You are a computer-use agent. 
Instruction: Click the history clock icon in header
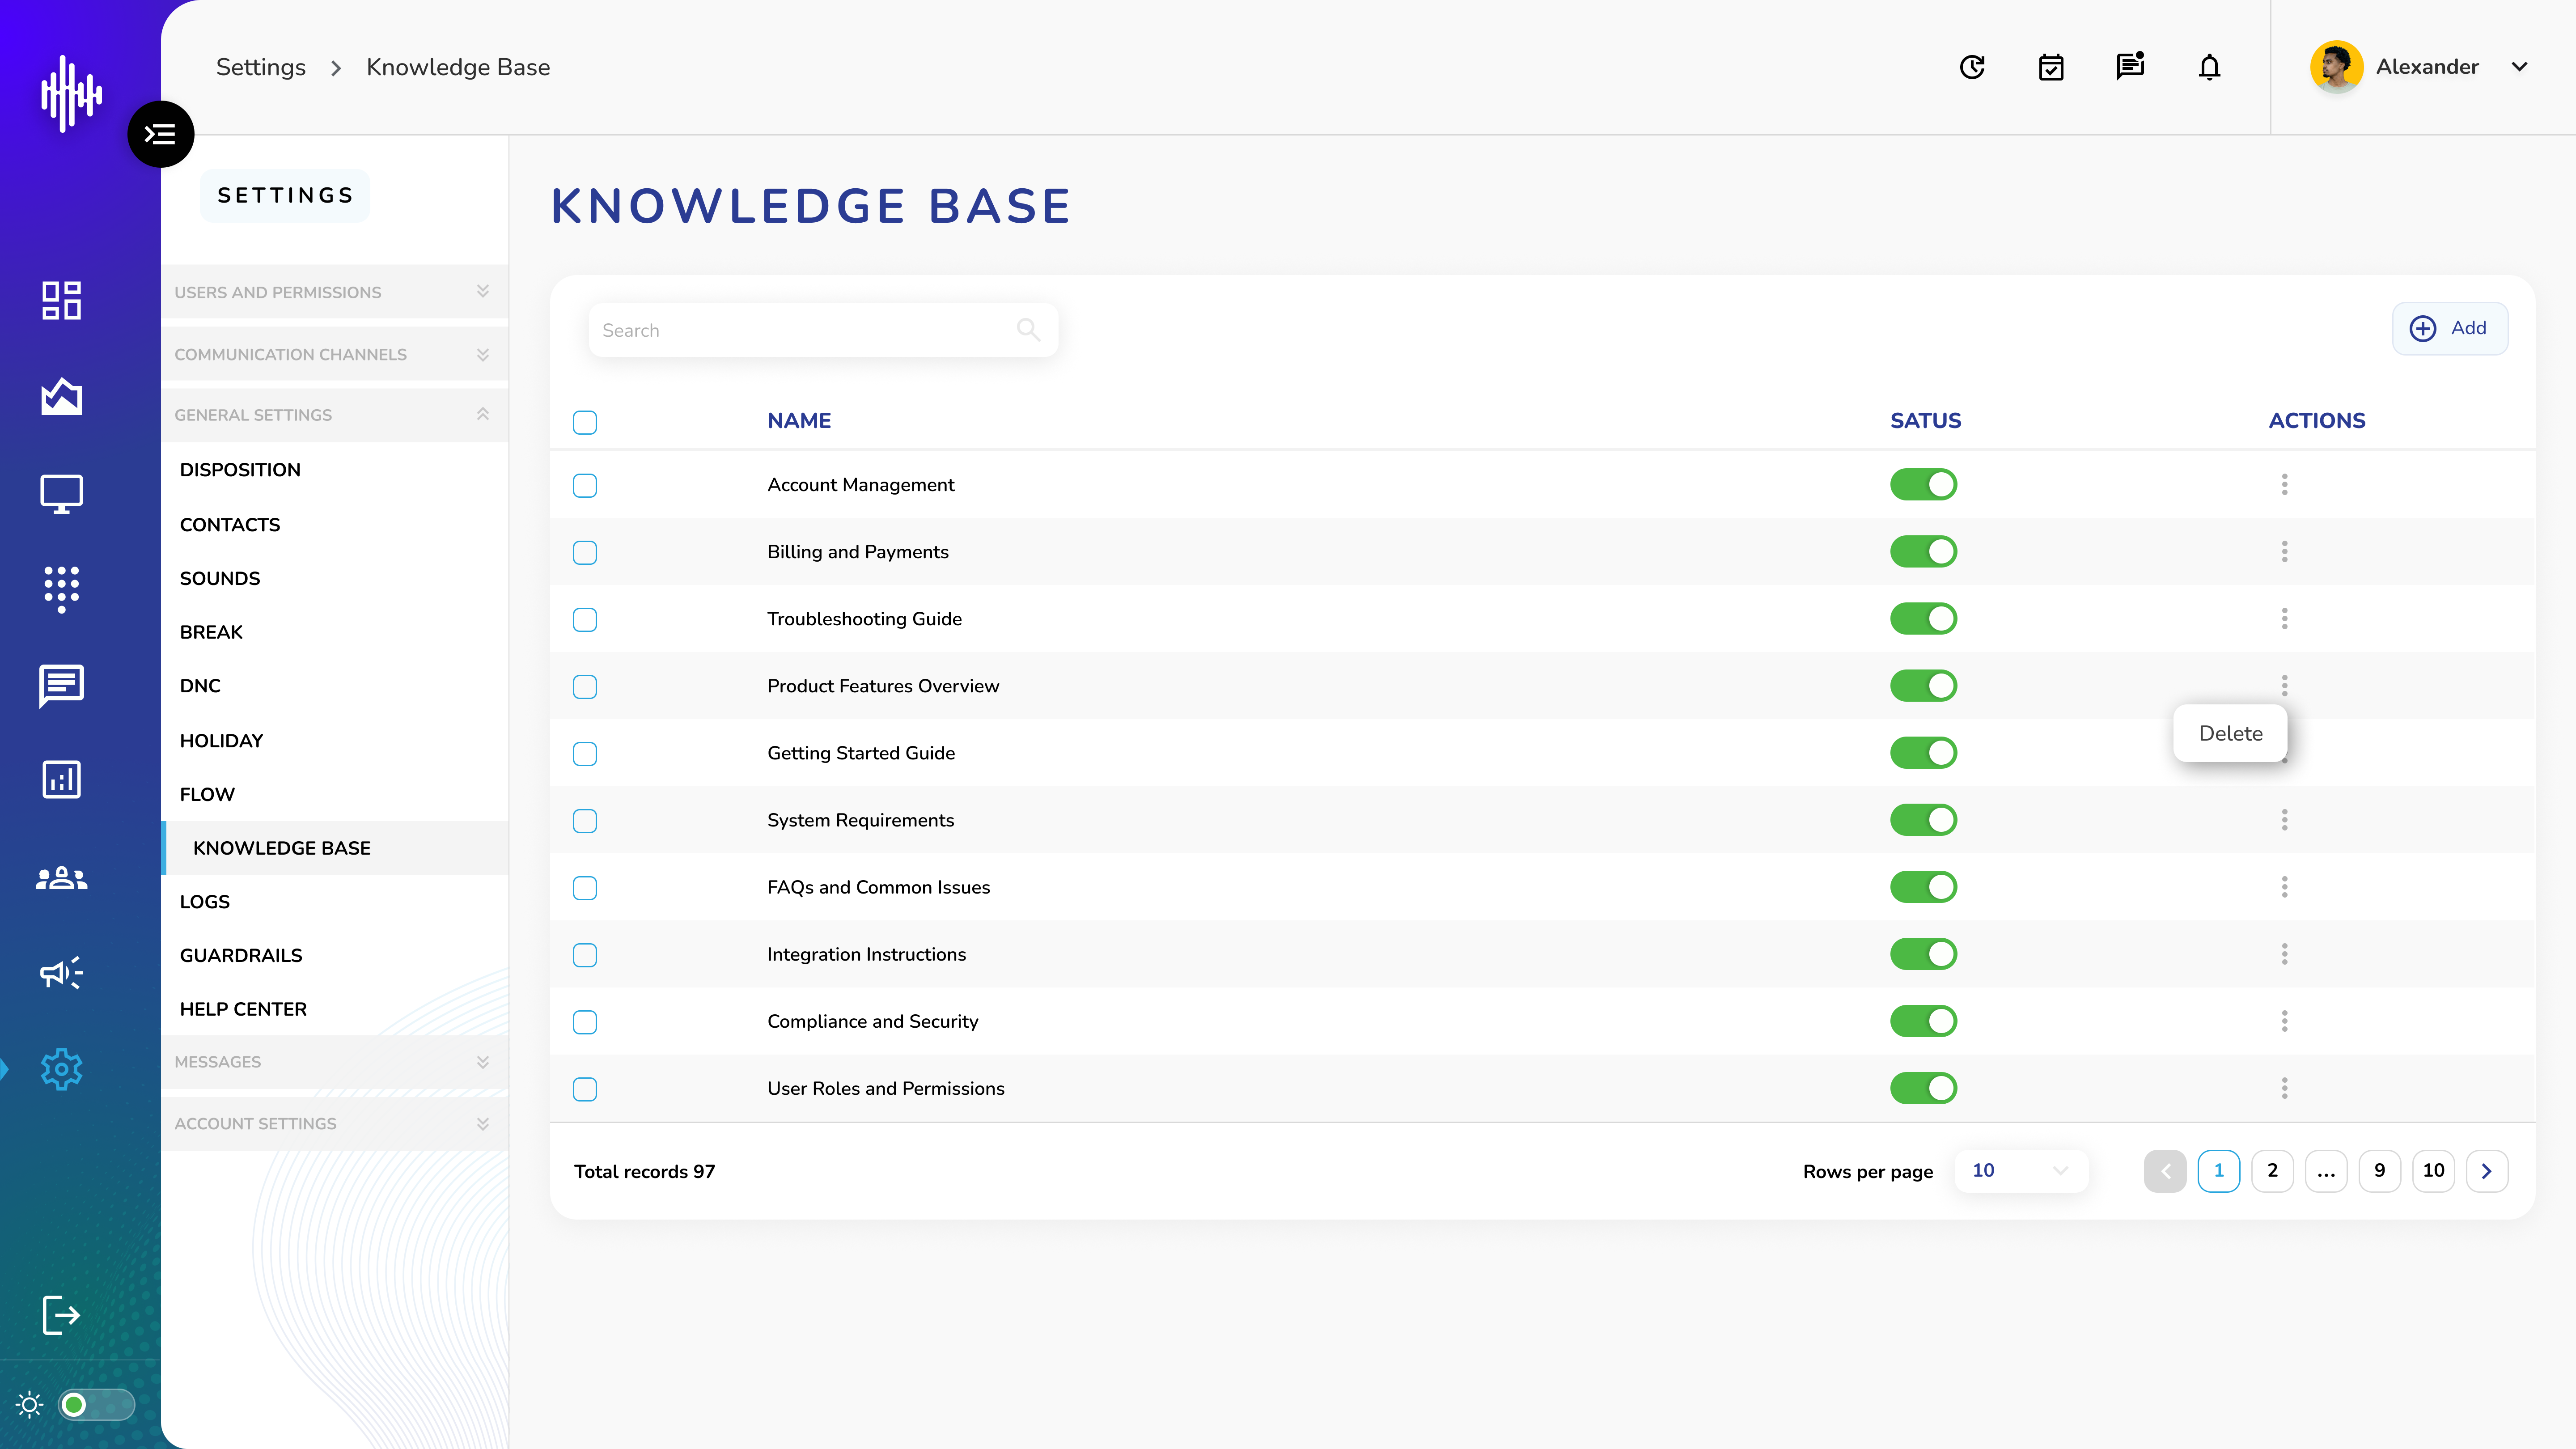tap(1972, 67)
